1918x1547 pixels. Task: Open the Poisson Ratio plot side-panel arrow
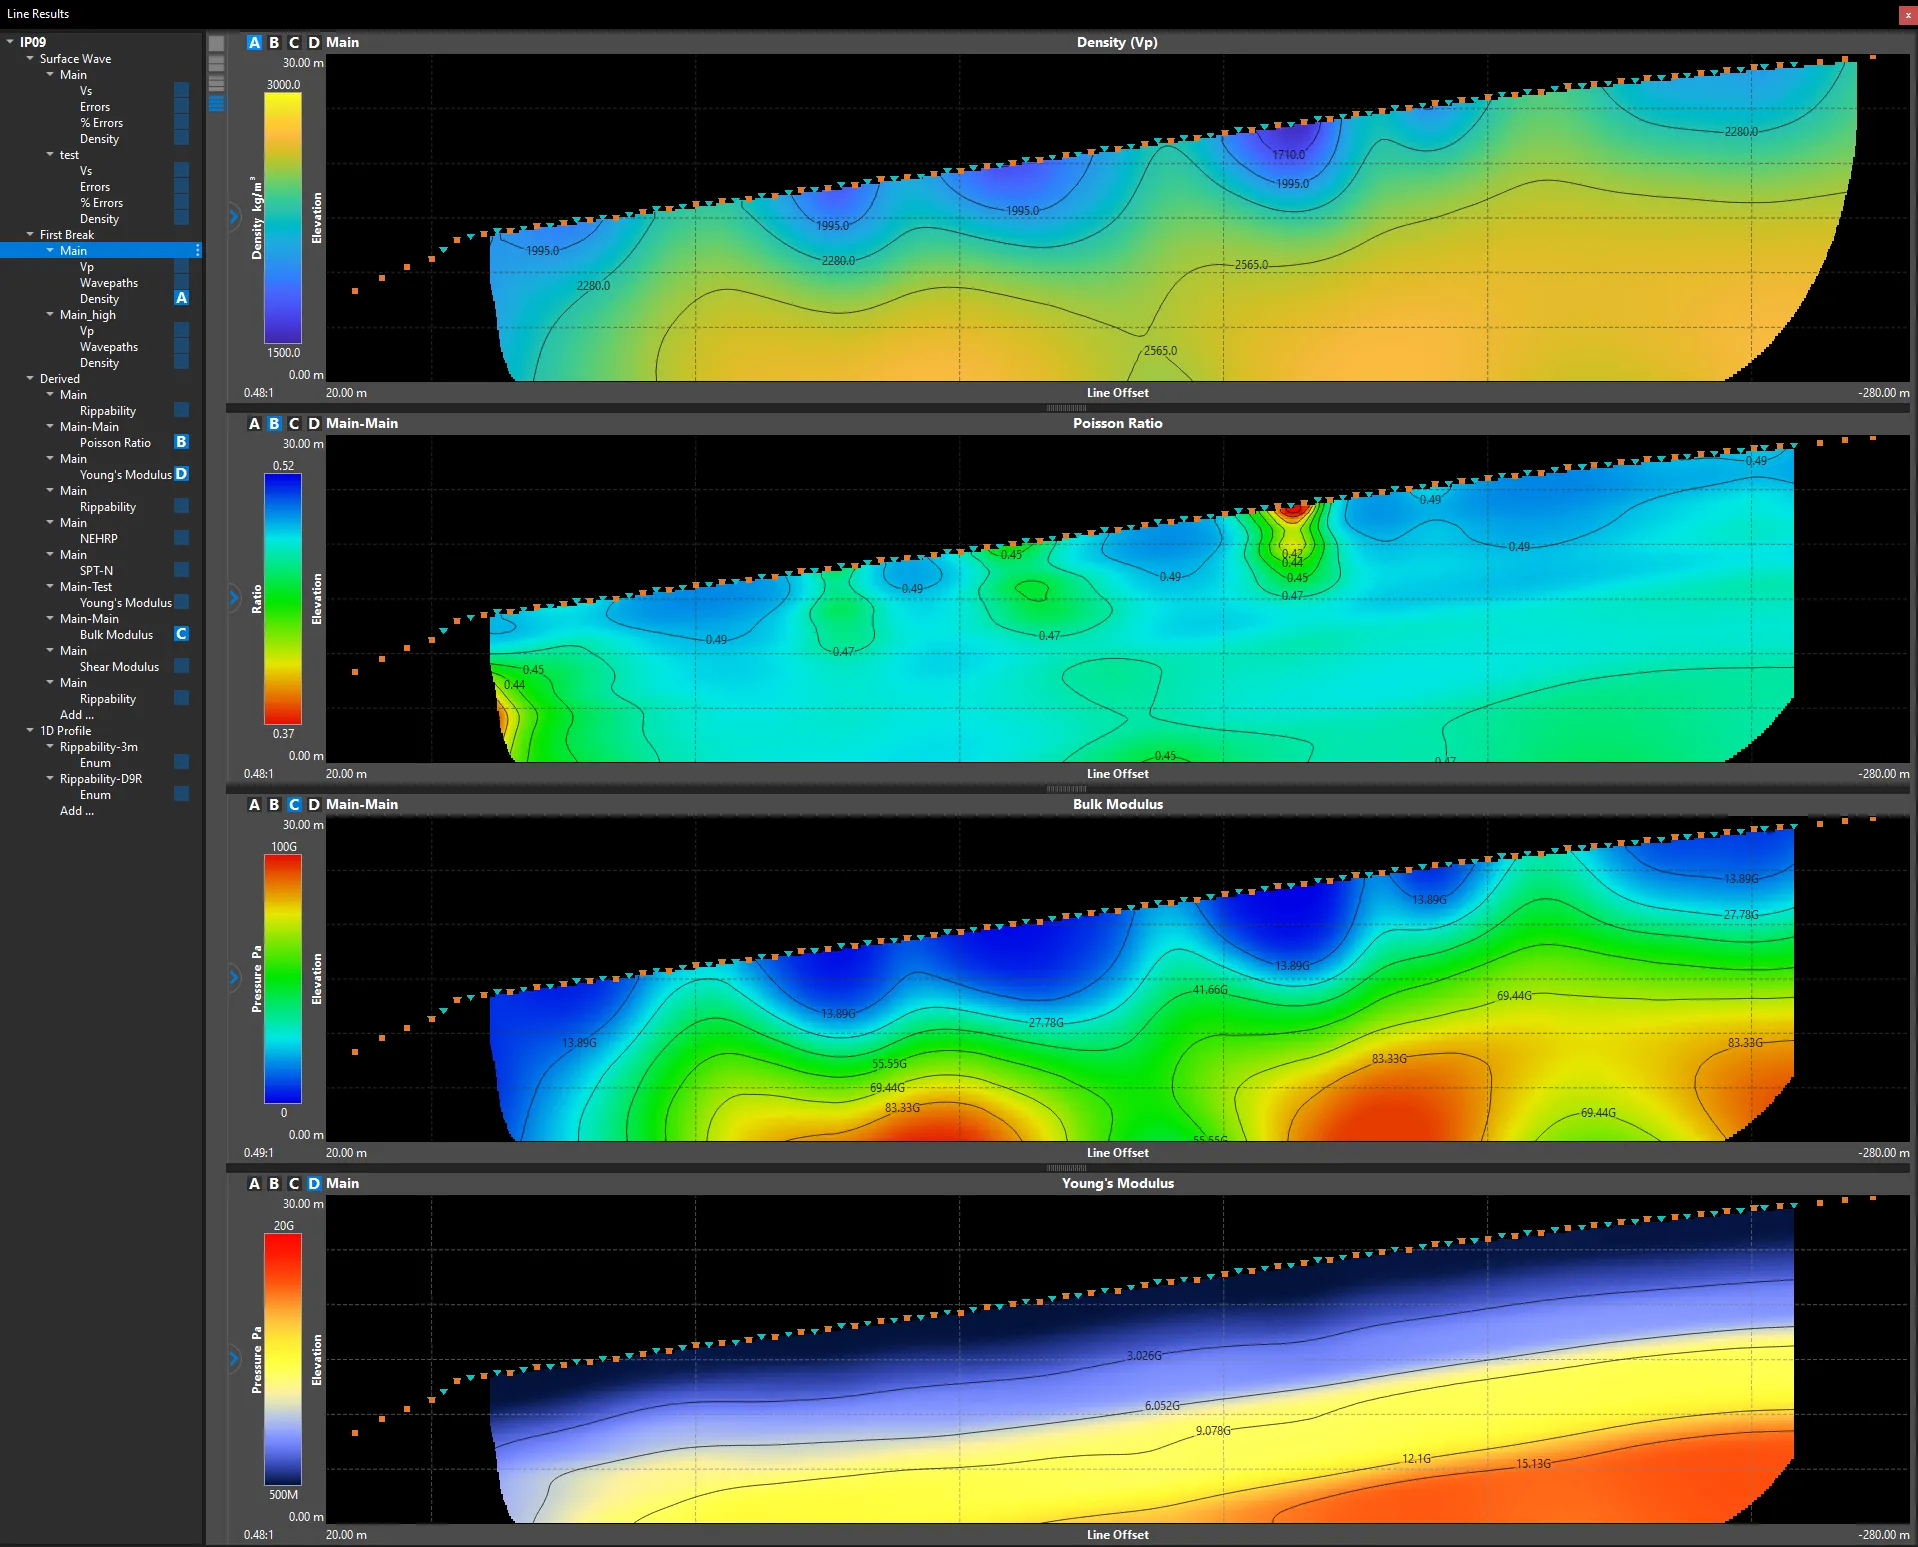(x=234, y=598)
